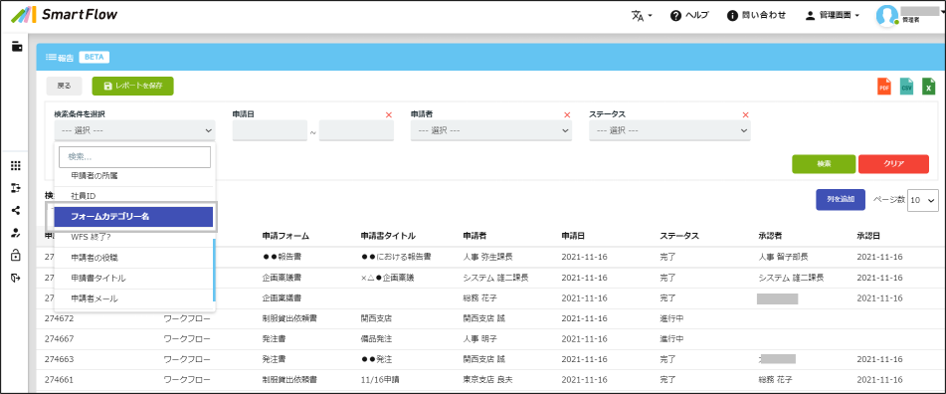Click the 戻る back button
Viewport: 946px width, 394px height.
click(64, 86)
